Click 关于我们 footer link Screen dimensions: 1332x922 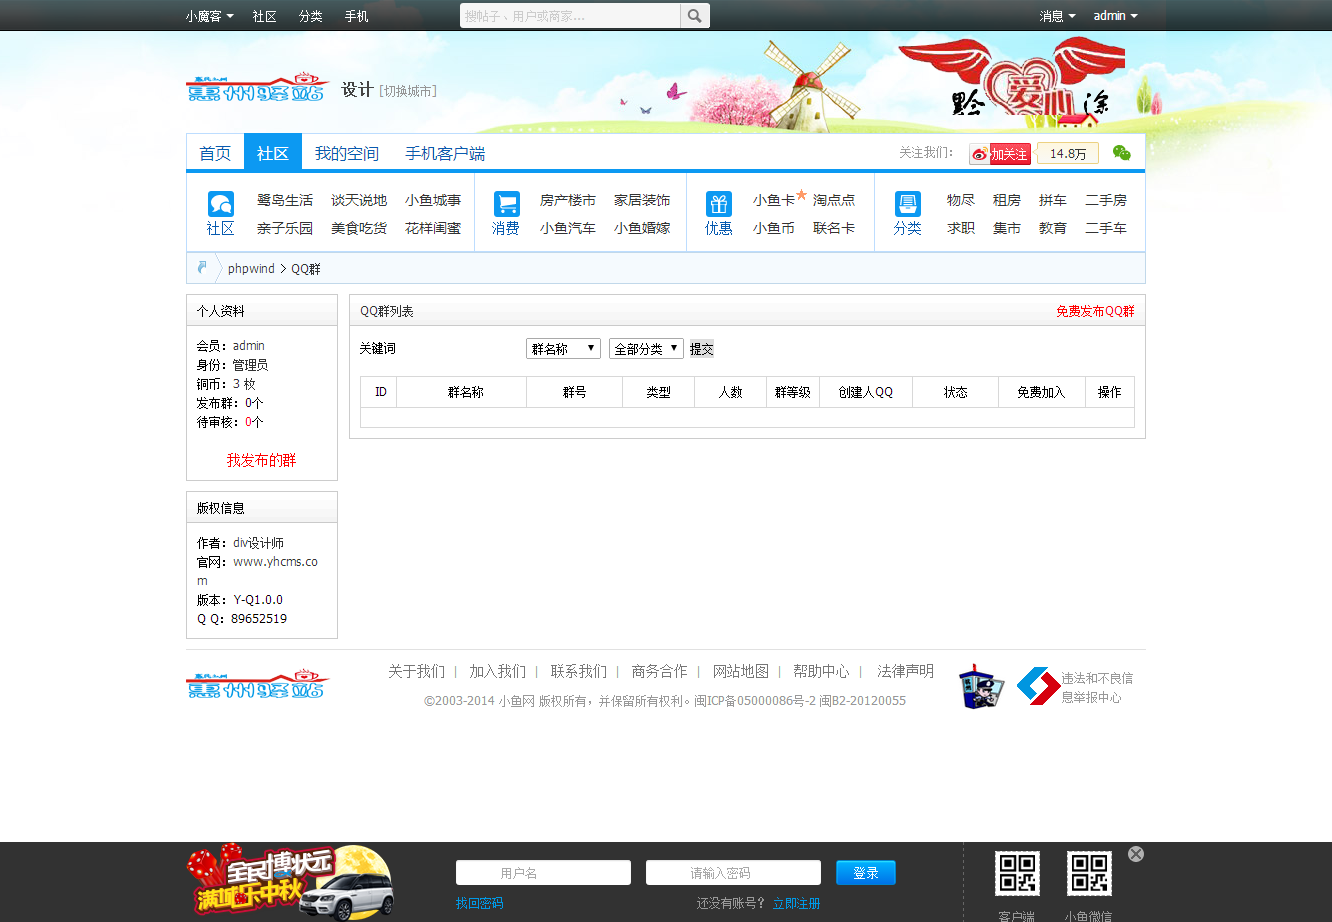click(417, 671)
